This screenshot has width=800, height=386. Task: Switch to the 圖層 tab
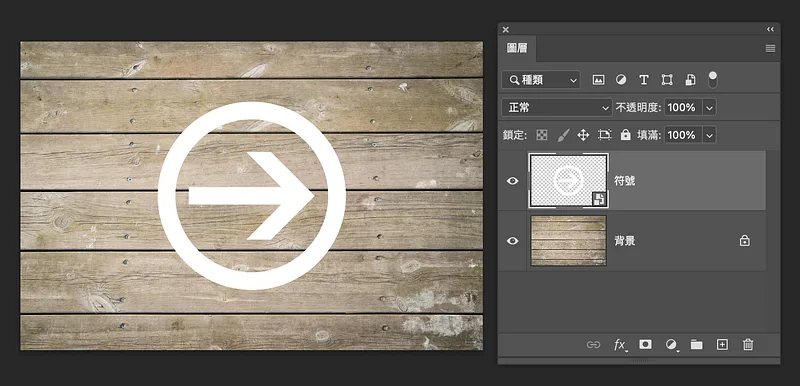pyautogui.click(x=517, y=48)
